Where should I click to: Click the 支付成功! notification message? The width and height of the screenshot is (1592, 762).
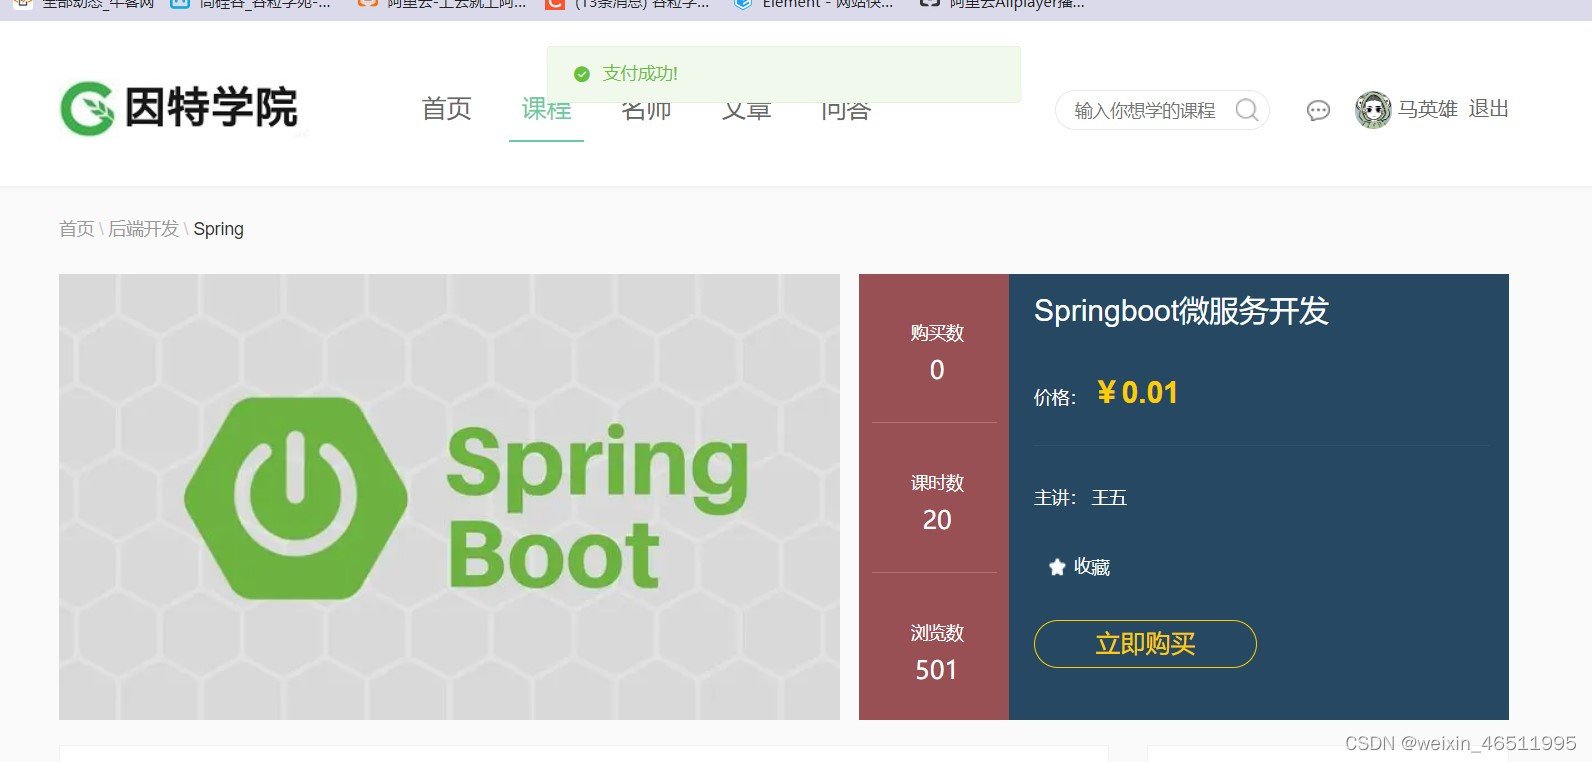(640, 74)
